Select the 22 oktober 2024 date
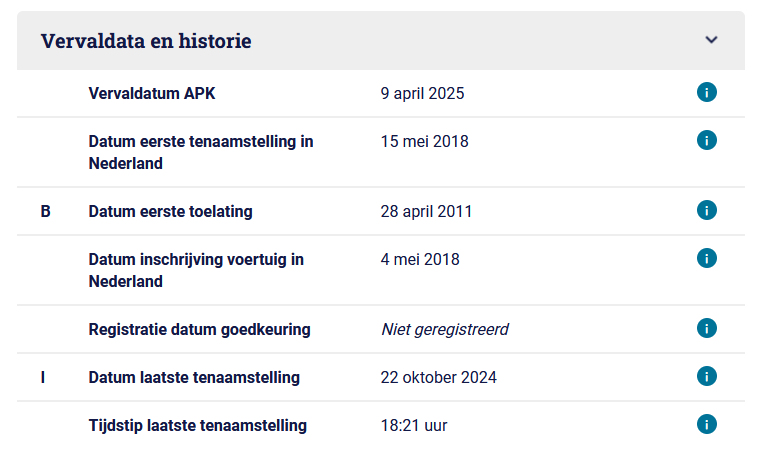This screenshot has height=458, width=757. coord(438,377)
